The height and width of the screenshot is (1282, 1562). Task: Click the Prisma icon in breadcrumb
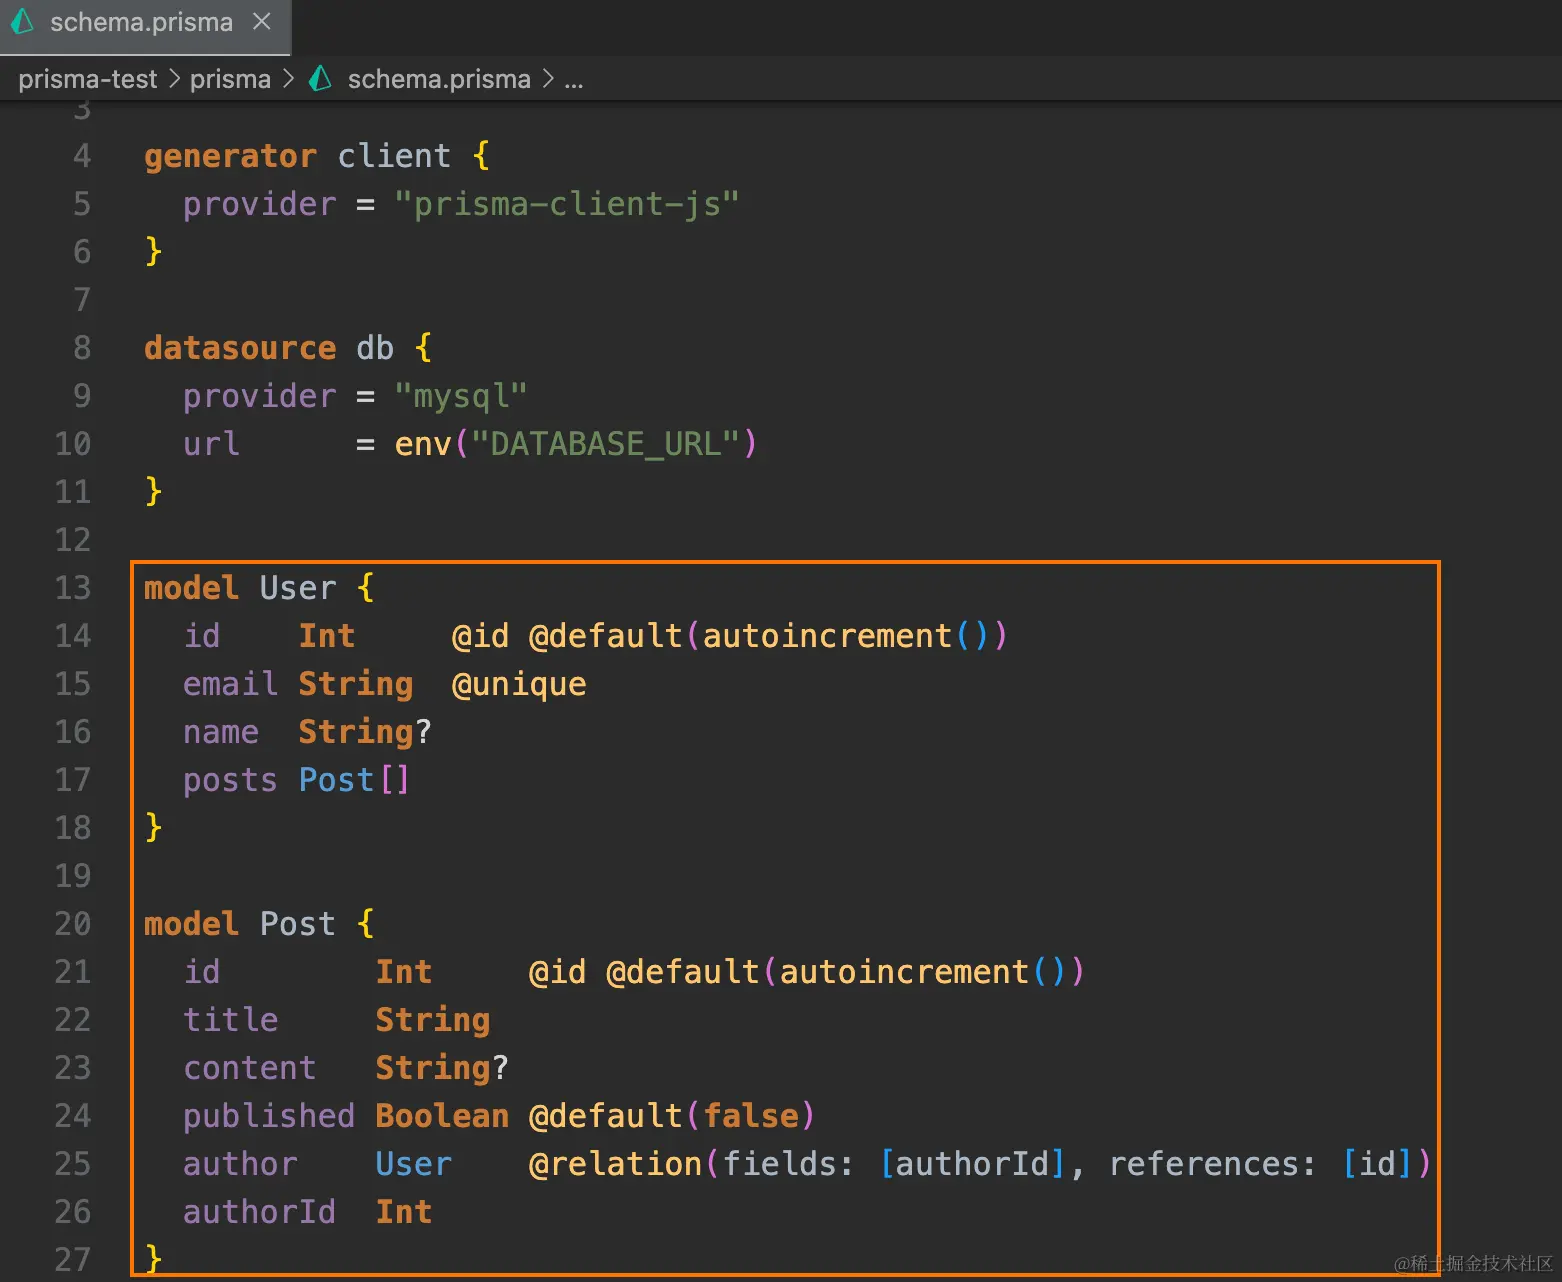320,78
